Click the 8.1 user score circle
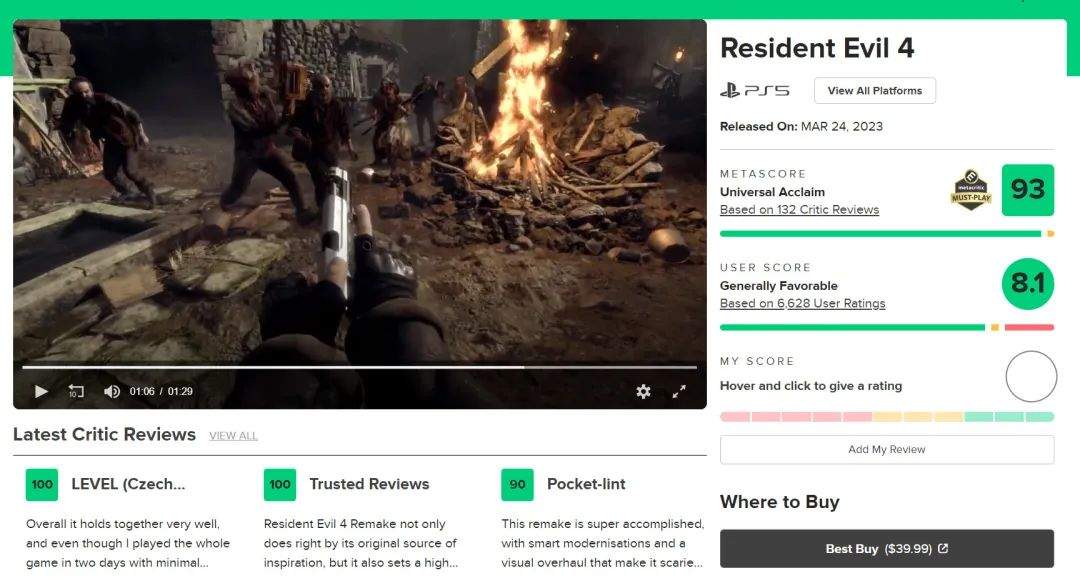1080x578 pixels. click(x=1028, y=283)
